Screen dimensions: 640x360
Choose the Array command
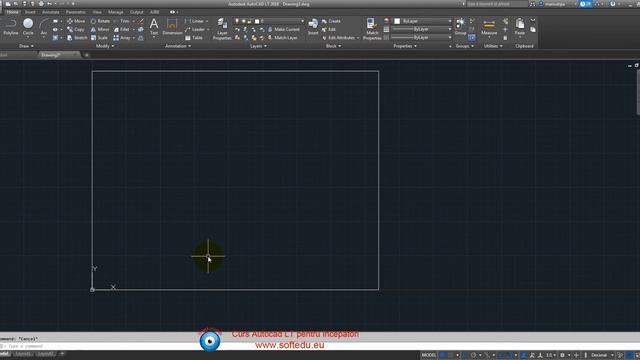122,38
